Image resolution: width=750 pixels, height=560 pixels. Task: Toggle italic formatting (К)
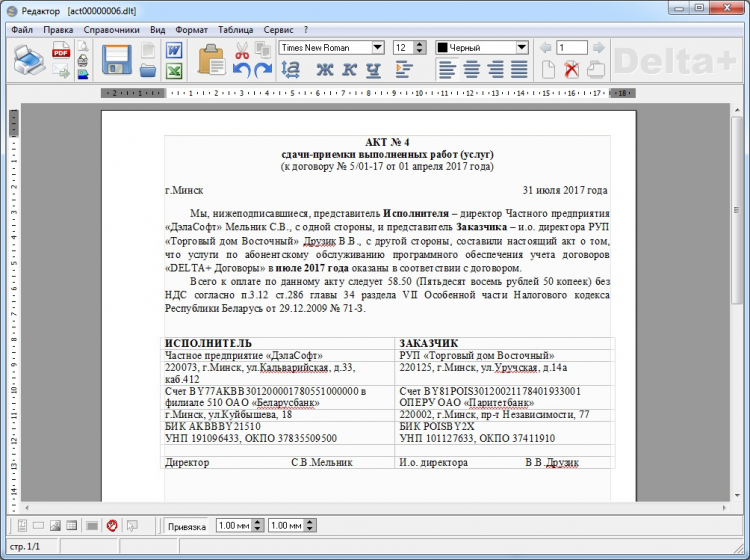pos(349,70)
